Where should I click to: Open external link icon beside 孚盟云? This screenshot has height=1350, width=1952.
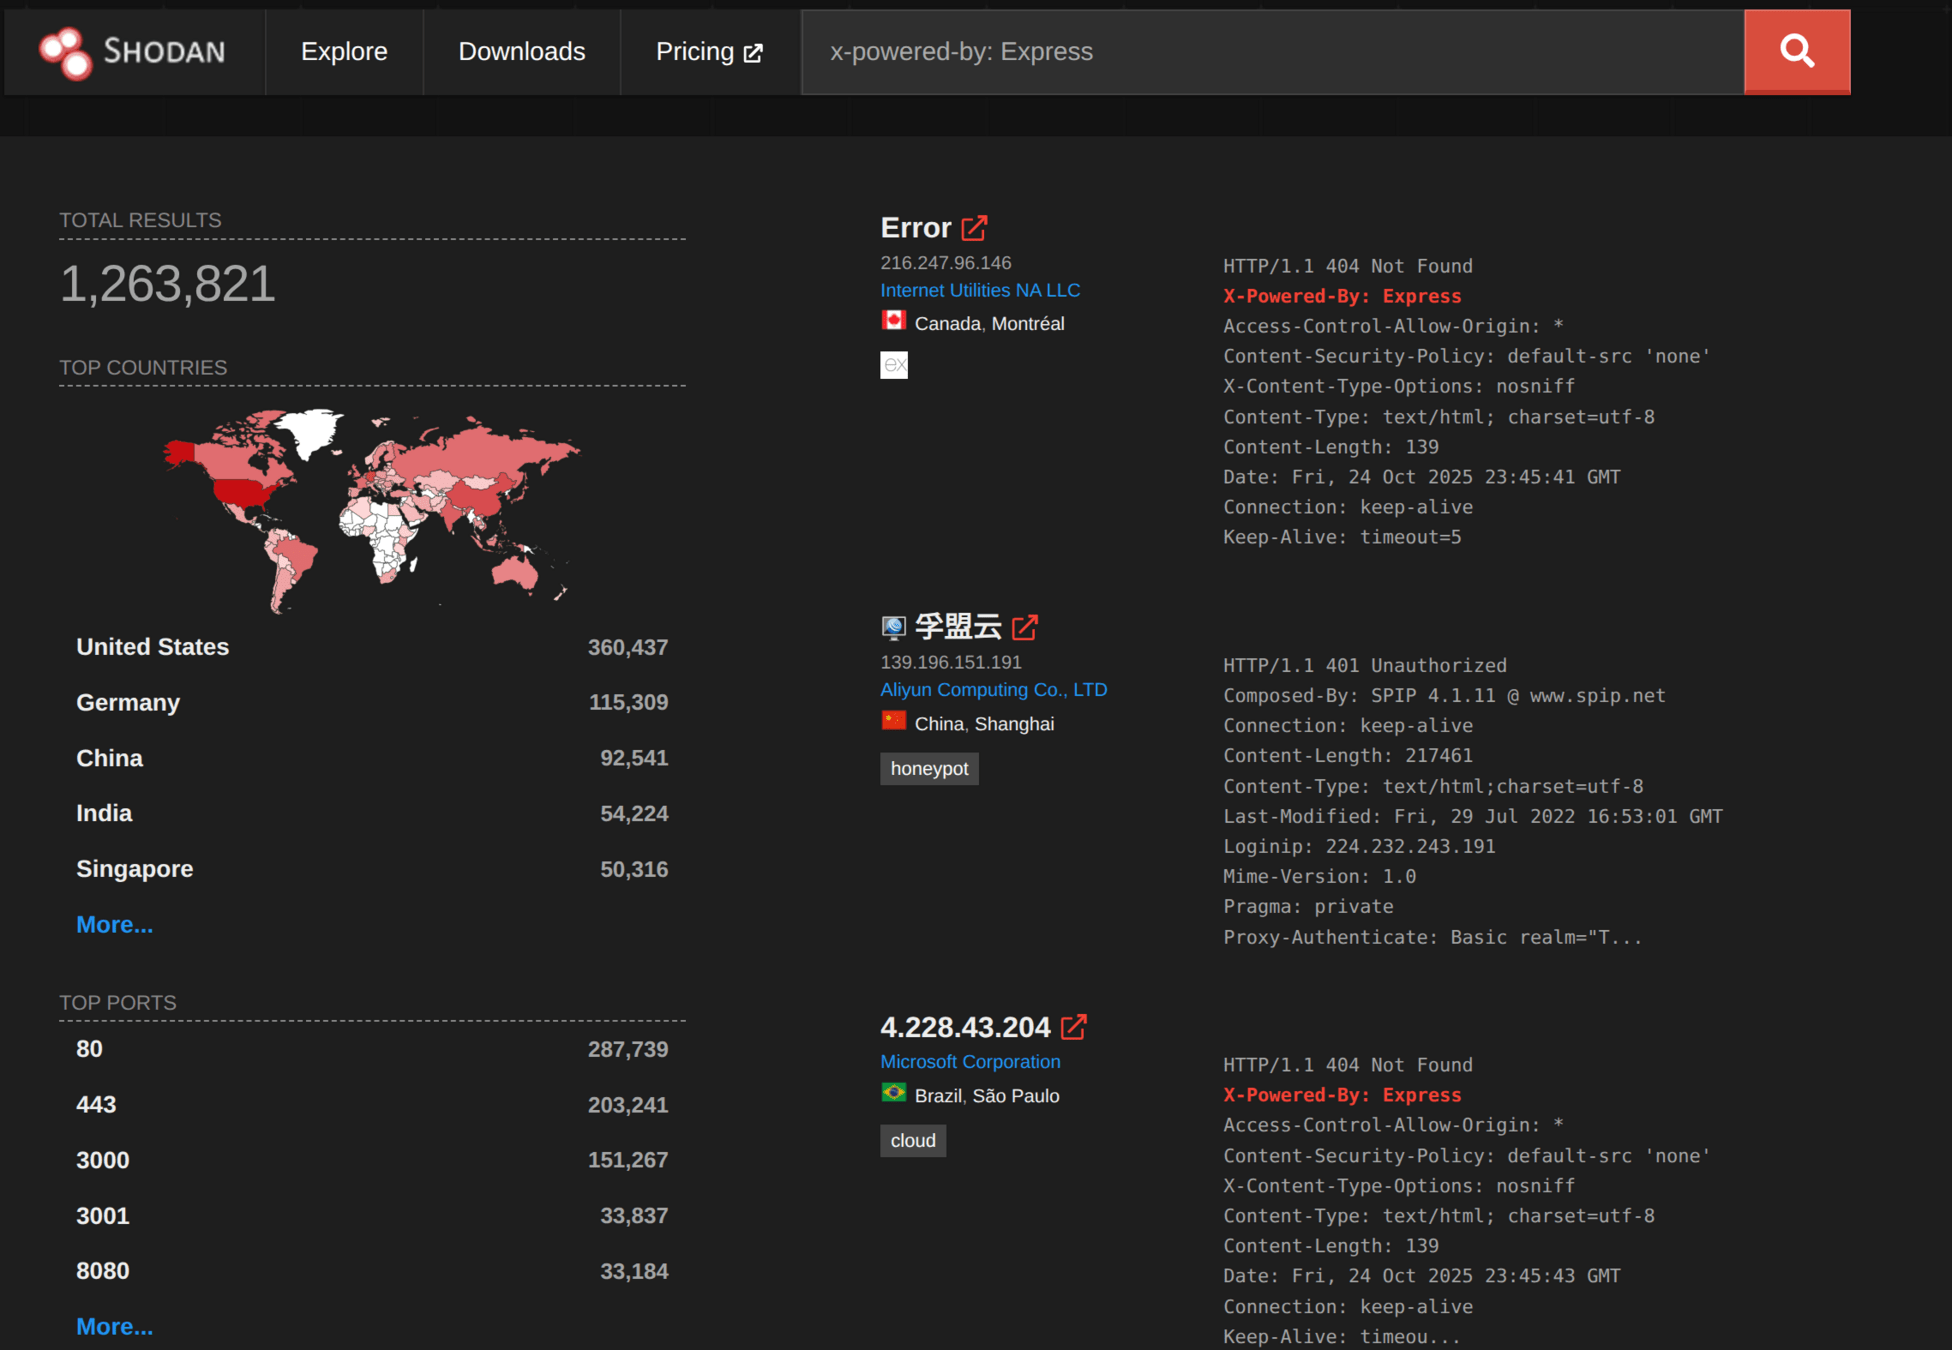tap(1025, 627)
